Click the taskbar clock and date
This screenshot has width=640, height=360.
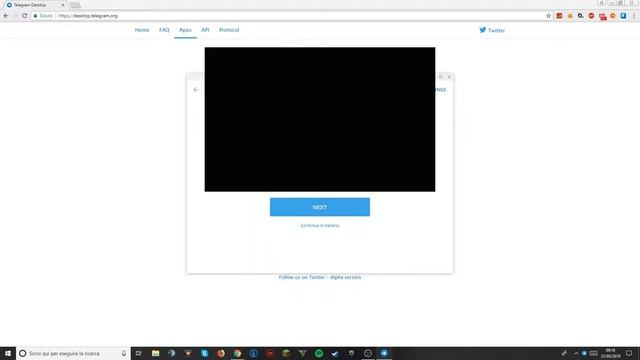[x=611, y=353]
